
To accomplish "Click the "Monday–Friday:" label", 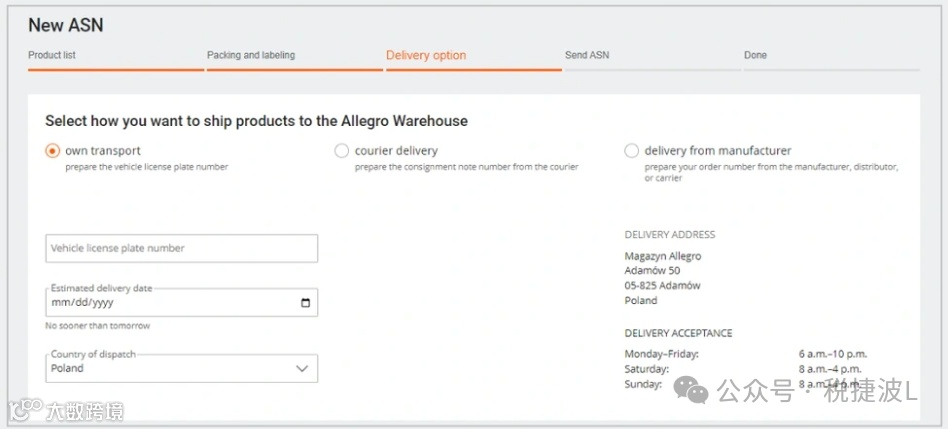I will tap(661, 354).
